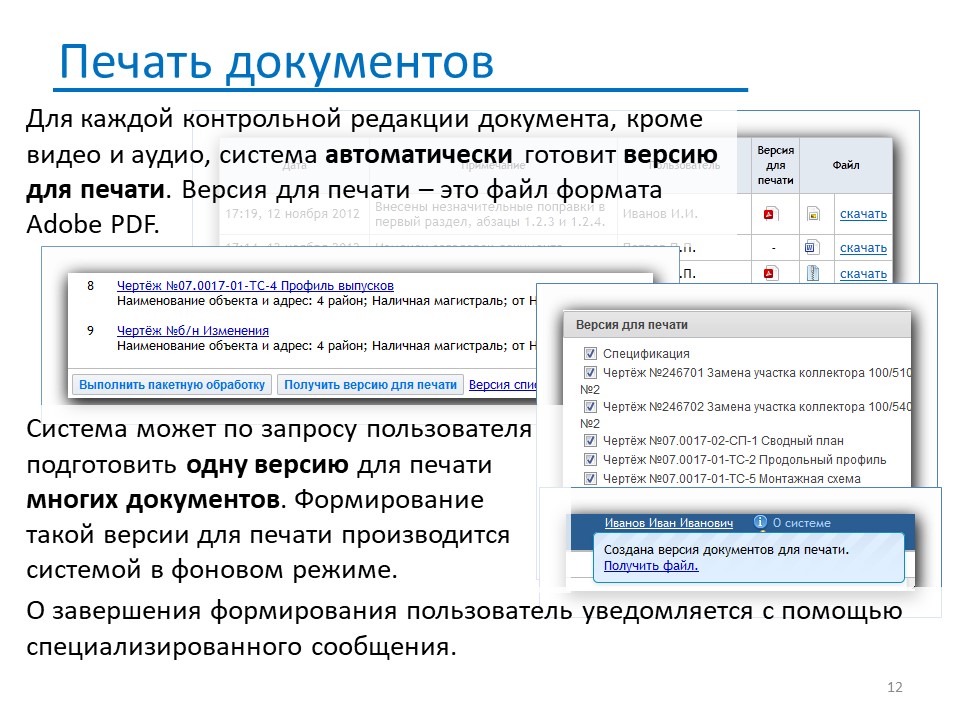The height and width of the screenshot is (720, 960).
Task: Uncheck Чертёж №246701 checkbox
Action: tap(590, 372)
